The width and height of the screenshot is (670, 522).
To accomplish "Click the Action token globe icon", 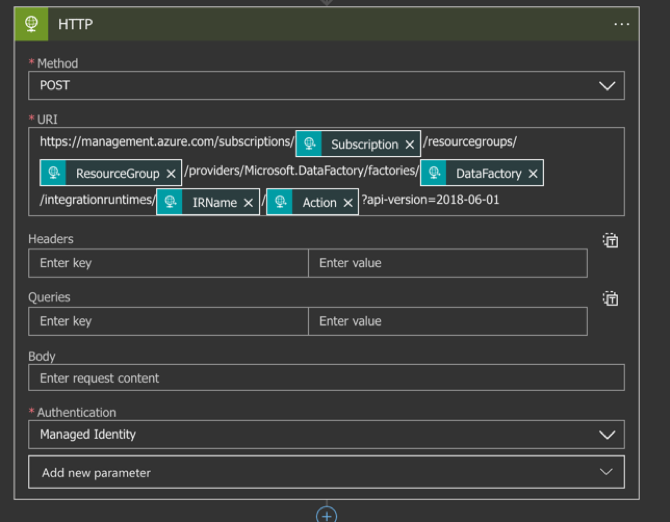I will coord(280,202).
